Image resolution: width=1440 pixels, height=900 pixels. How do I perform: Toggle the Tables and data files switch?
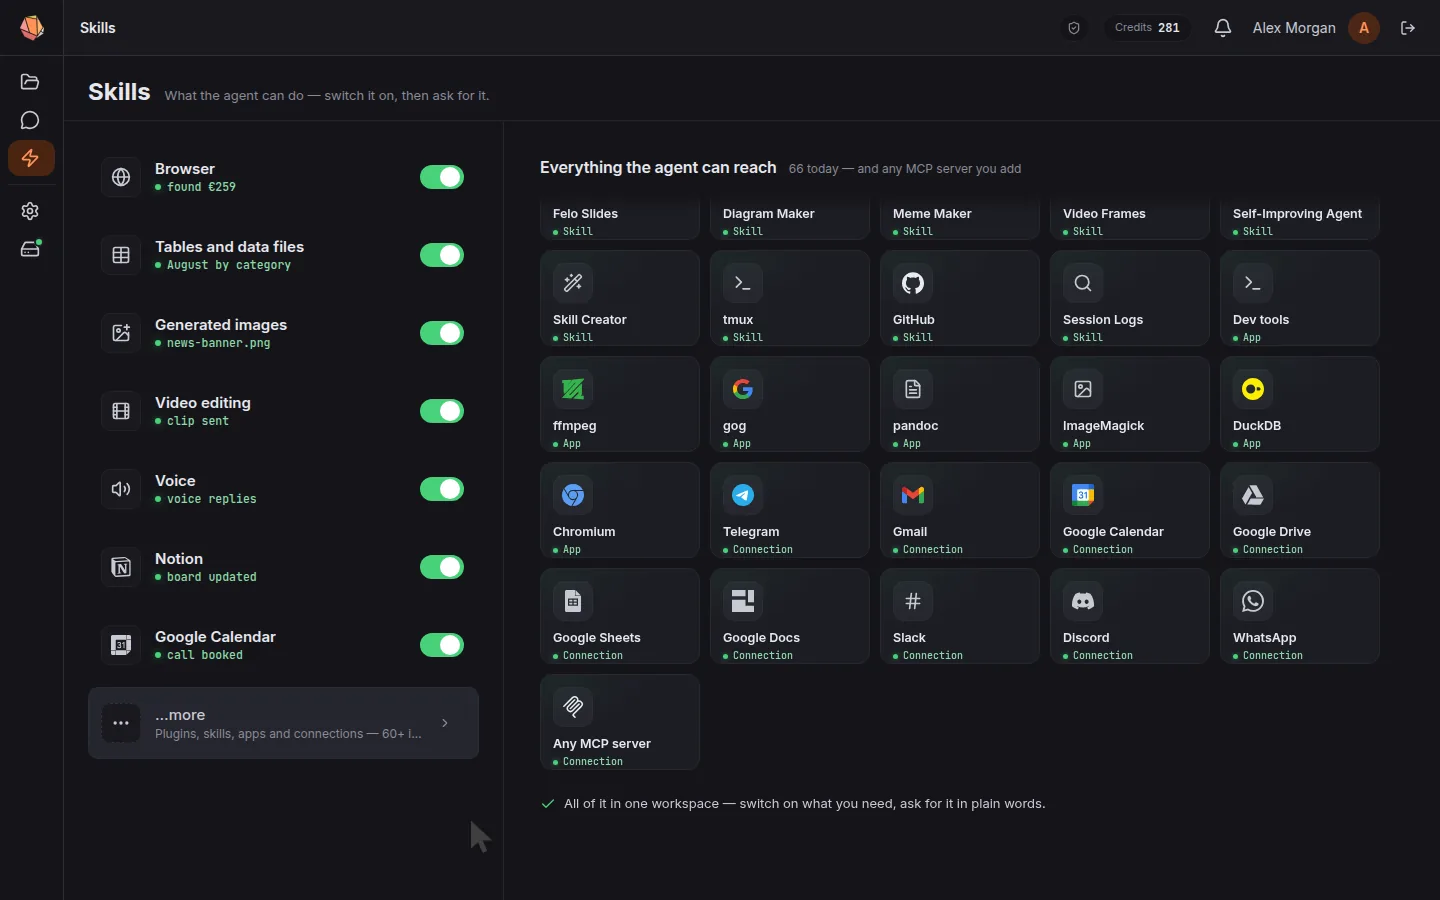point(442,255)
